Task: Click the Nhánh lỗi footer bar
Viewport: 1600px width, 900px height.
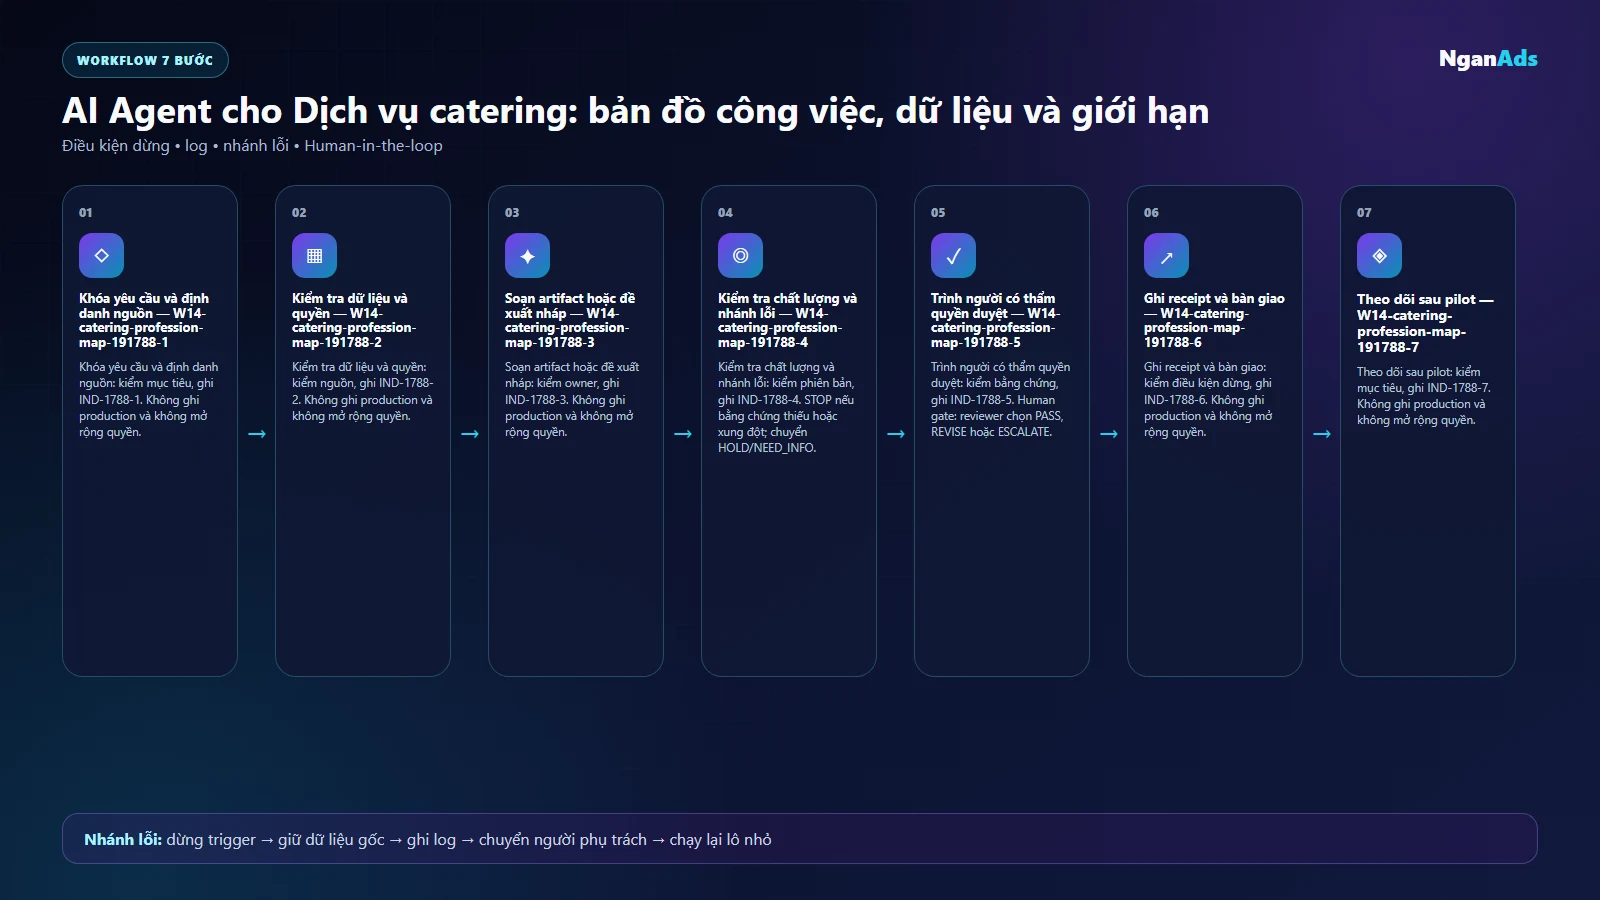Action: tap(800, 838)
